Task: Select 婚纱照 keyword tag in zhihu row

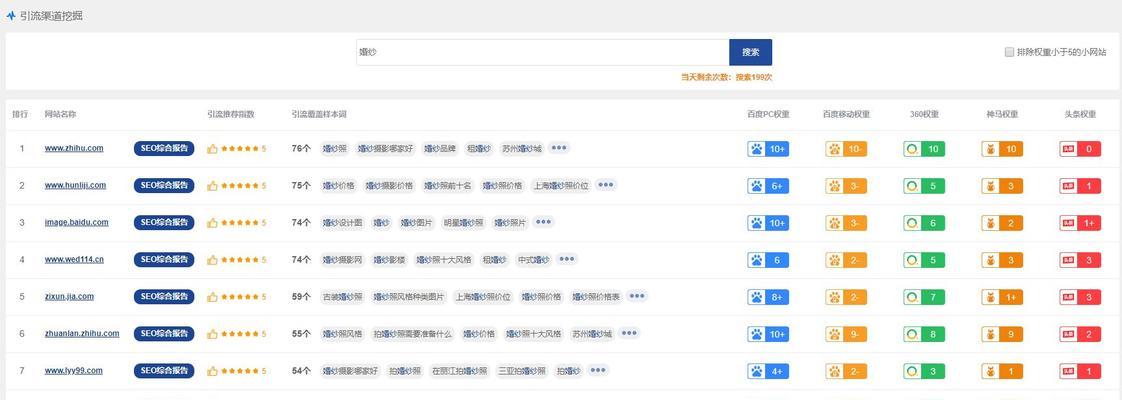Action: 334,149
